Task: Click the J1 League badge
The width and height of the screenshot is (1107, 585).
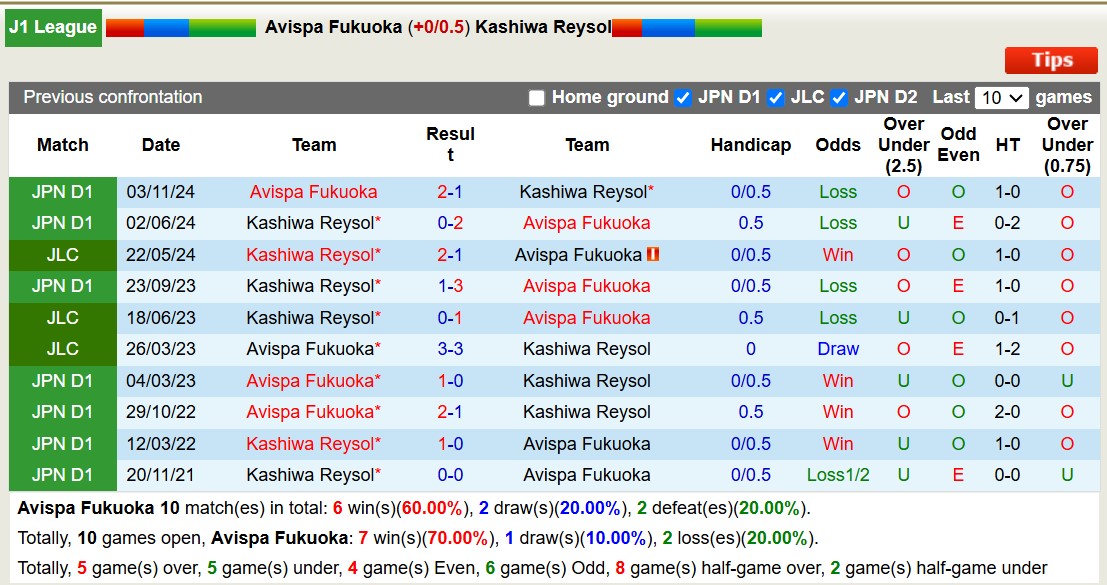Action: click(x=52, y=27)
